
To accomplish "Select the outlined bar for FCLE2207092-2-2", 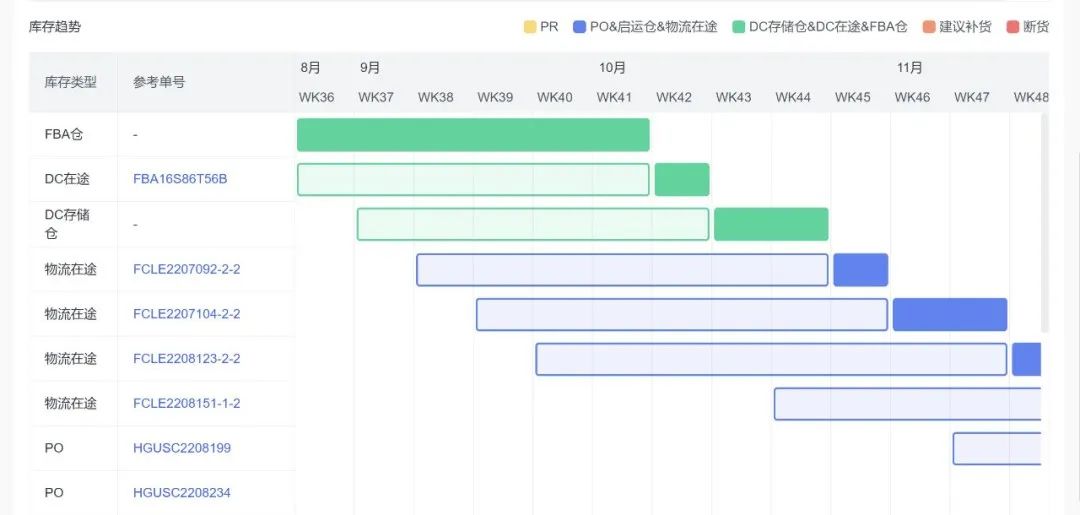I will click(x=622, y=270).
